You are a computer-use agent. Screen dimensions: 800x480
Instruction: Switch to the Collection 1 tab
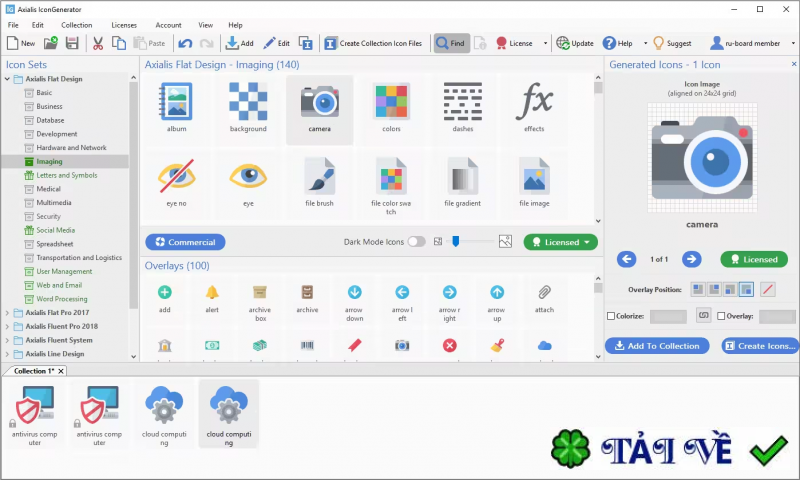pos(33,371)
